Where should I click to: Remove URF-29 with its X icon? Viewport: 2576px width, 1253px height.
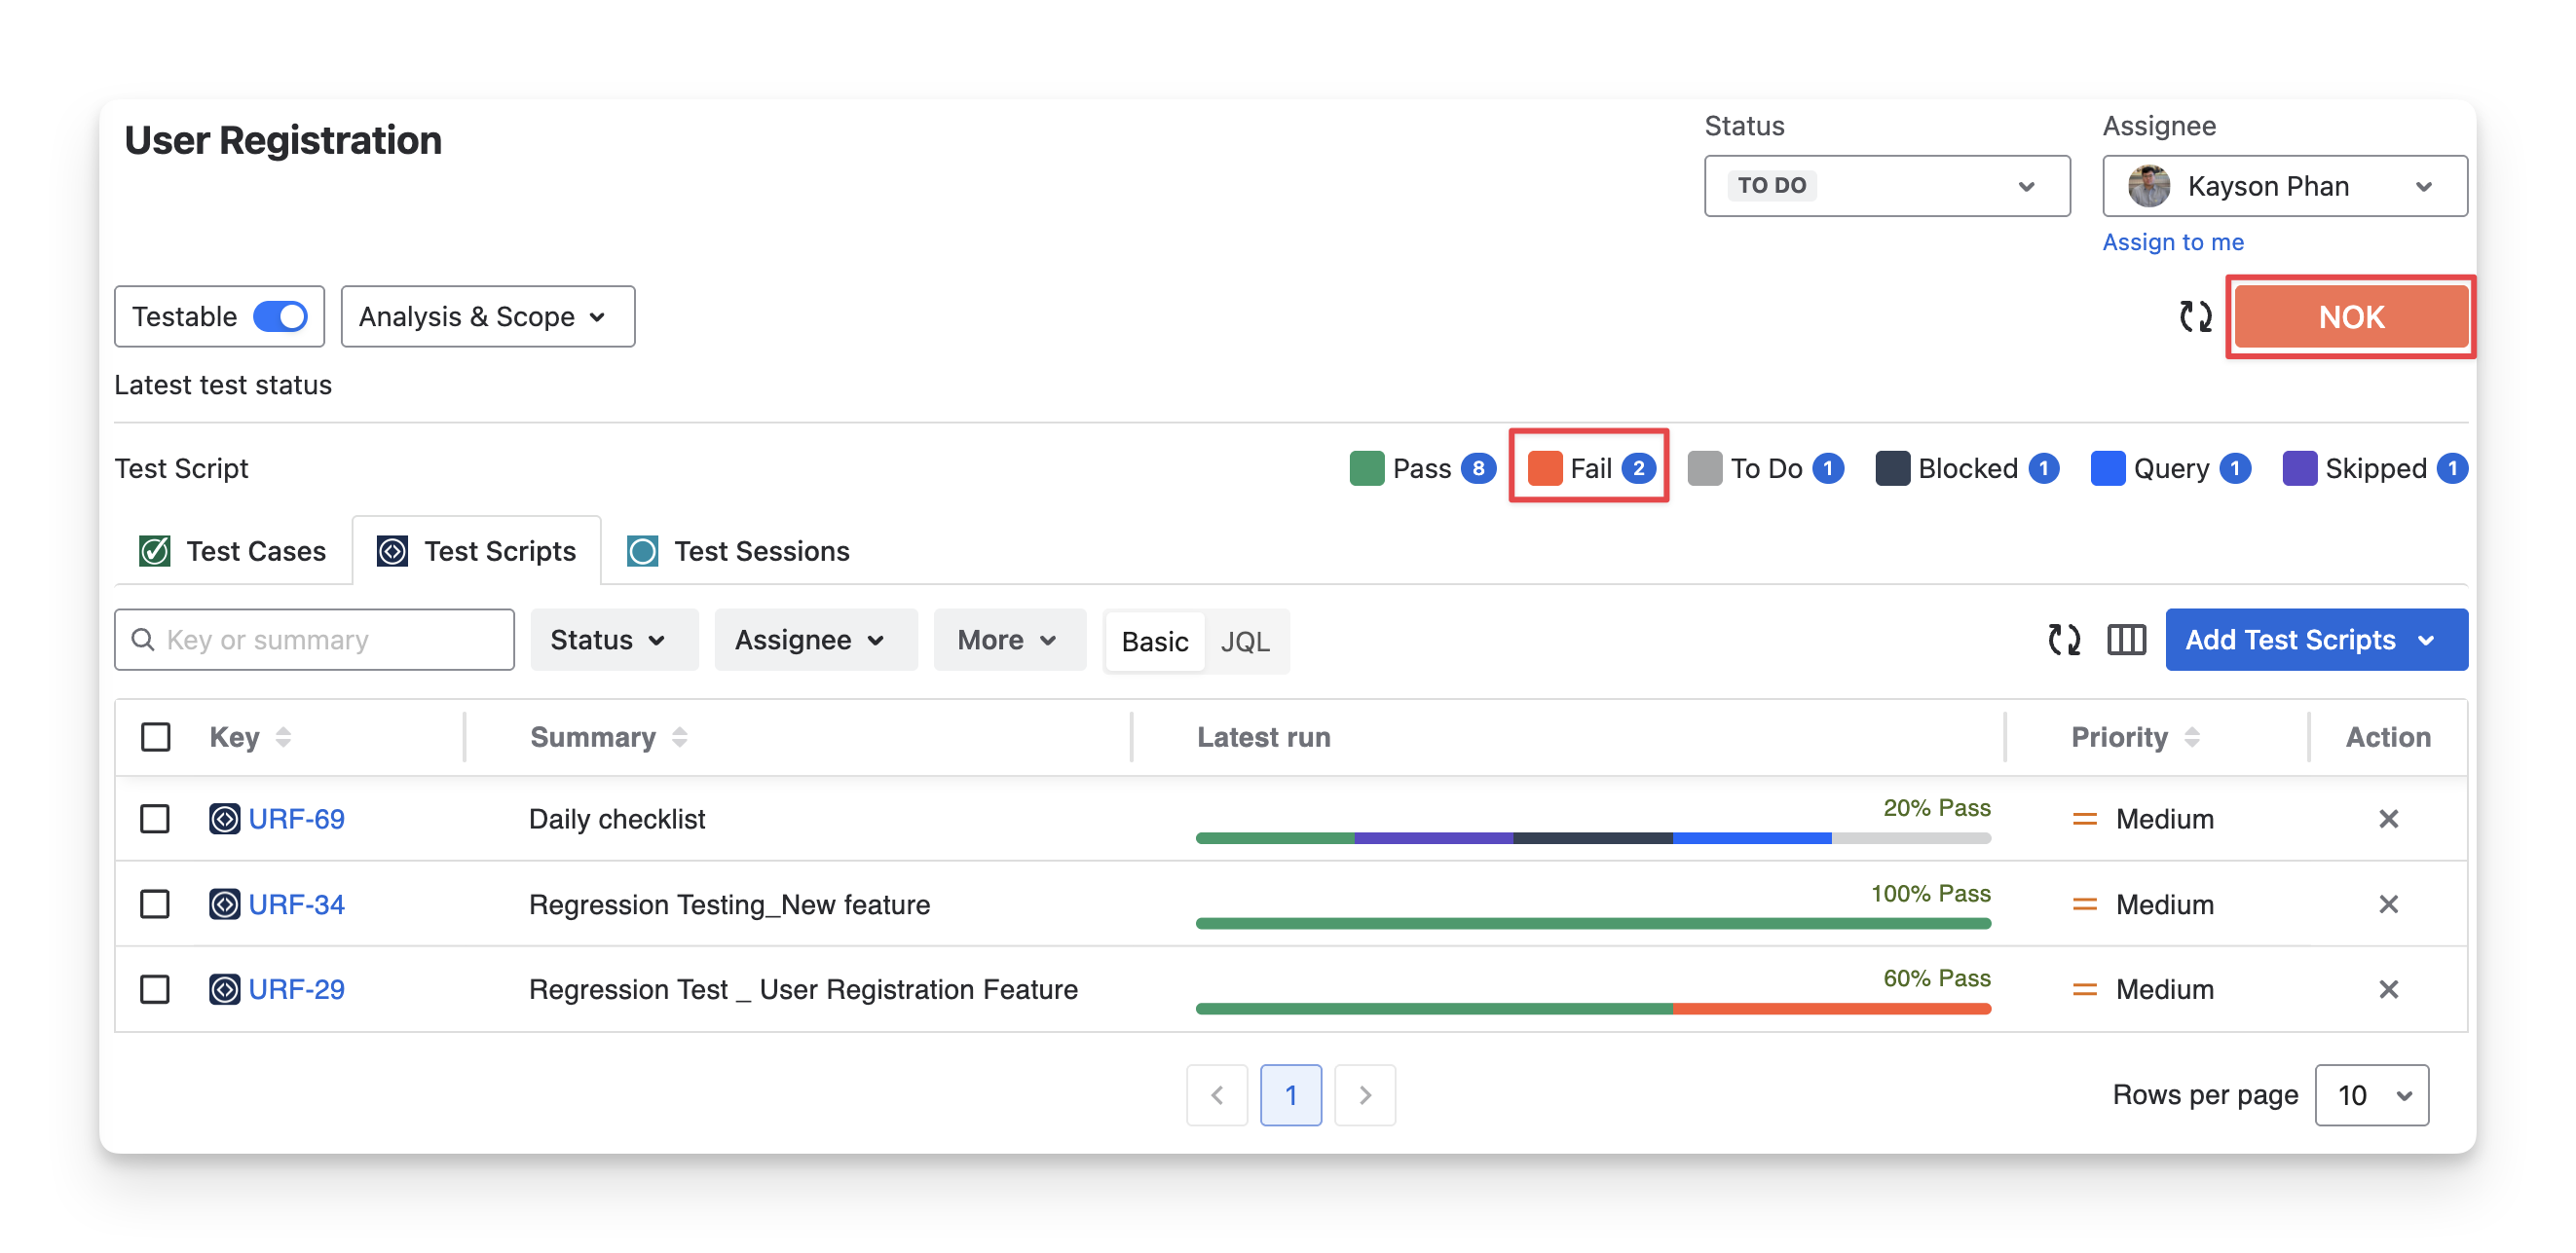2388,989
